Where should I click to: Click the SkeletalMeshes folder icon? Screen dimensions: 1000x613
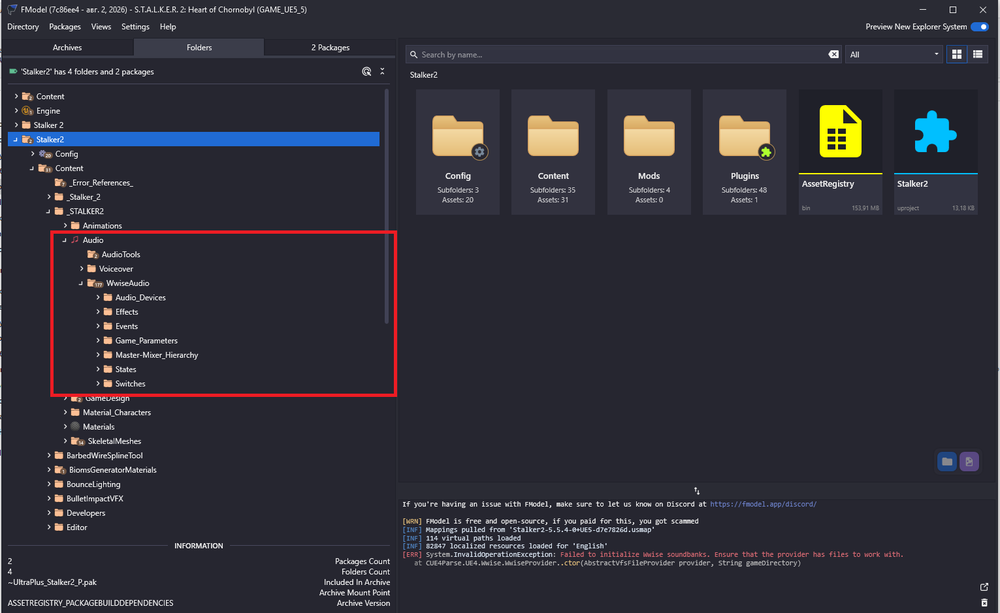click(78, 441)
